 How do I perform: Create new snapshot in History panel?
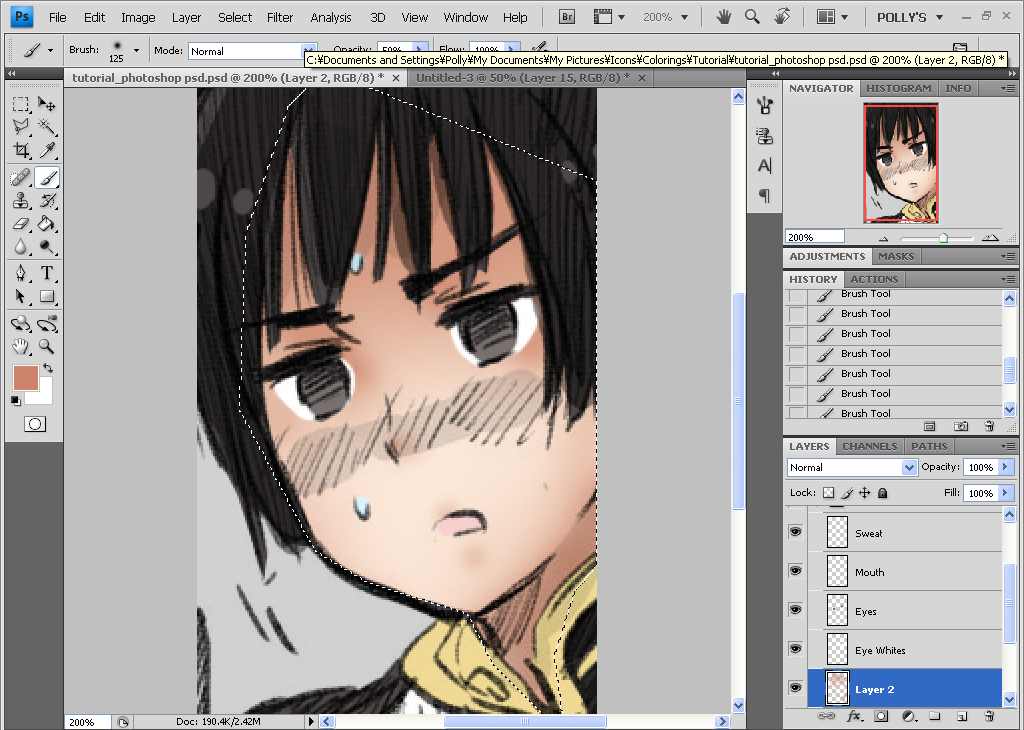tap(961, 426)
